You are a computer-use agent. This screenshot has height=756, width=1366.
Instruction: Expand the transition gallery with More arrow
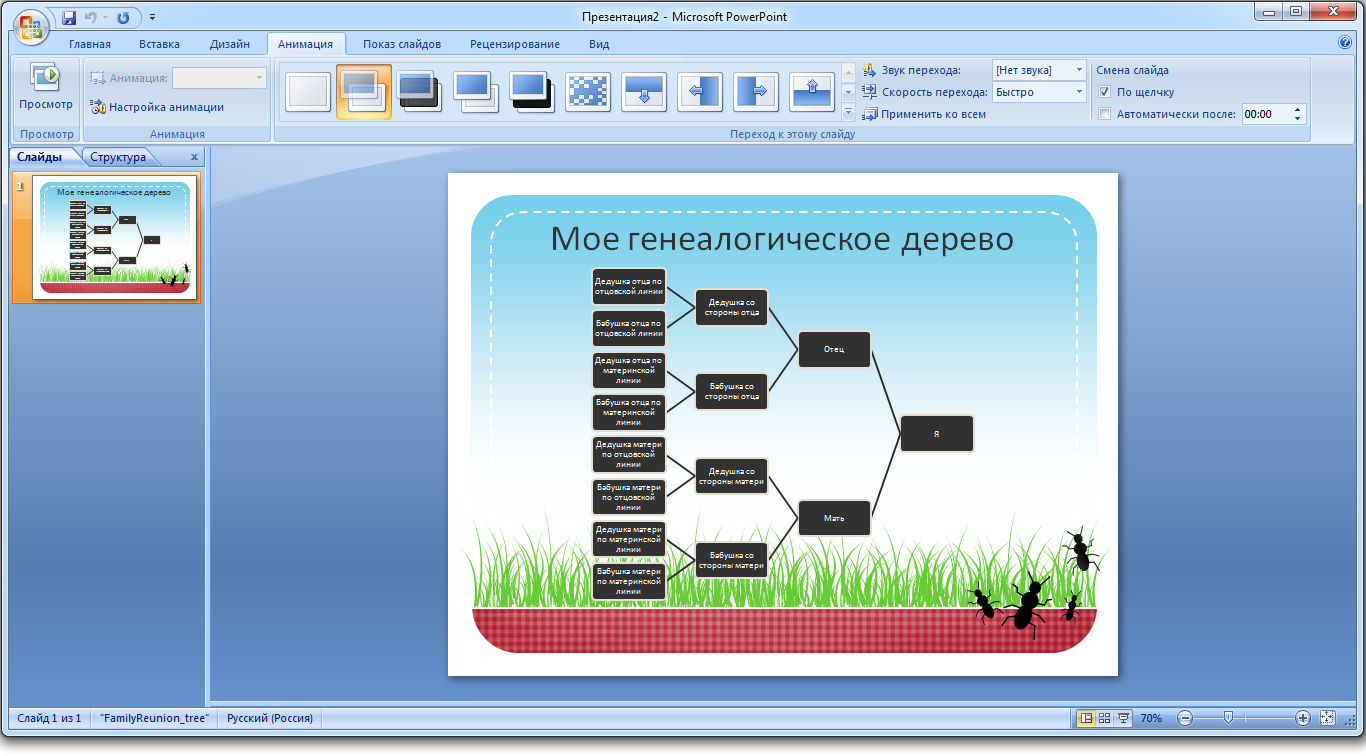849,112
